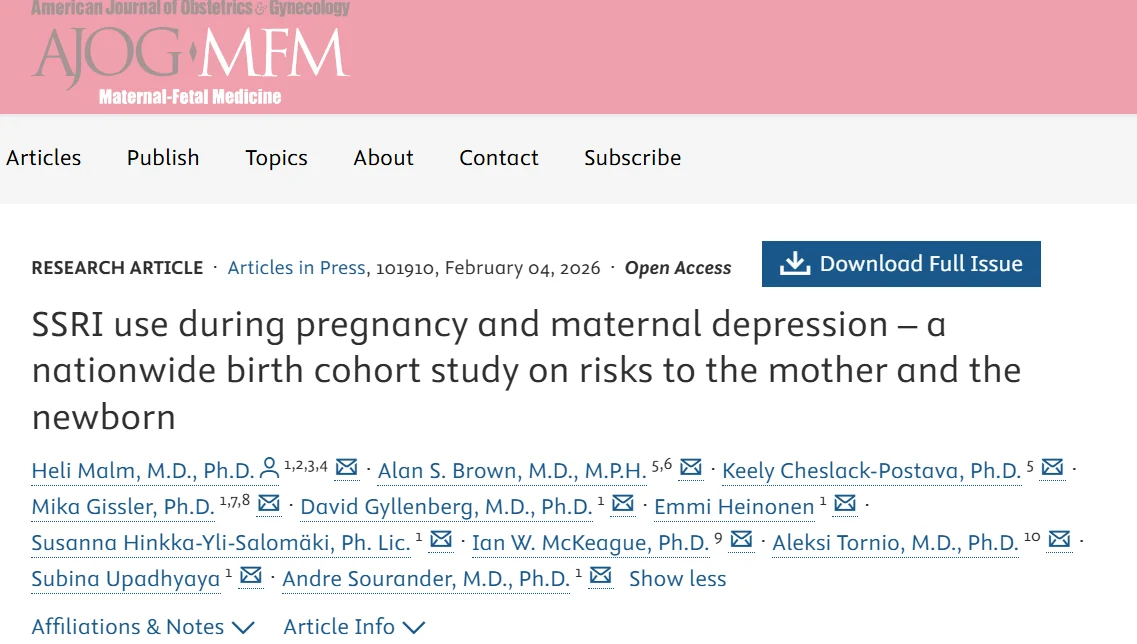Expand the Affiliations & Notes section
The height and width of the screenshot is (644, 1137).
pos(143,627)
